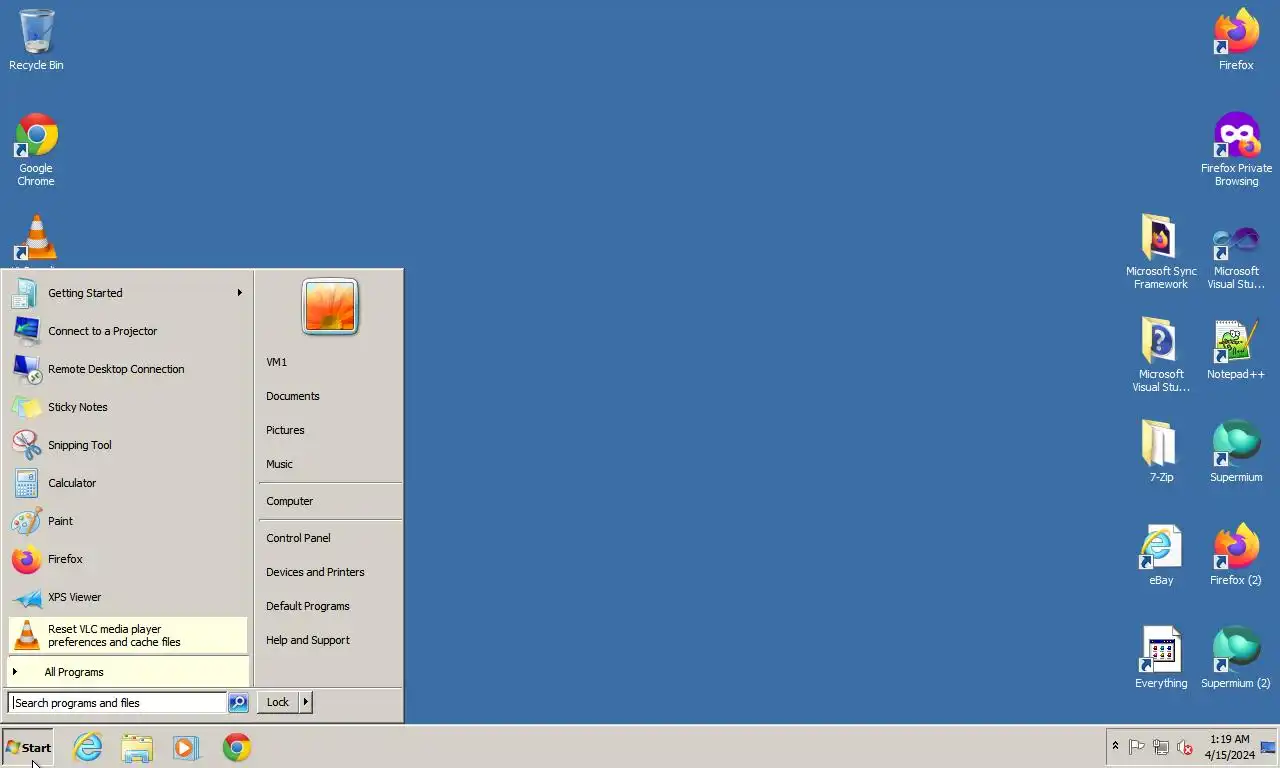Image resolution: width=1280 pixels, height=768 pixels.
Task: Click the network tray icon
Action: click(1161, 747)
